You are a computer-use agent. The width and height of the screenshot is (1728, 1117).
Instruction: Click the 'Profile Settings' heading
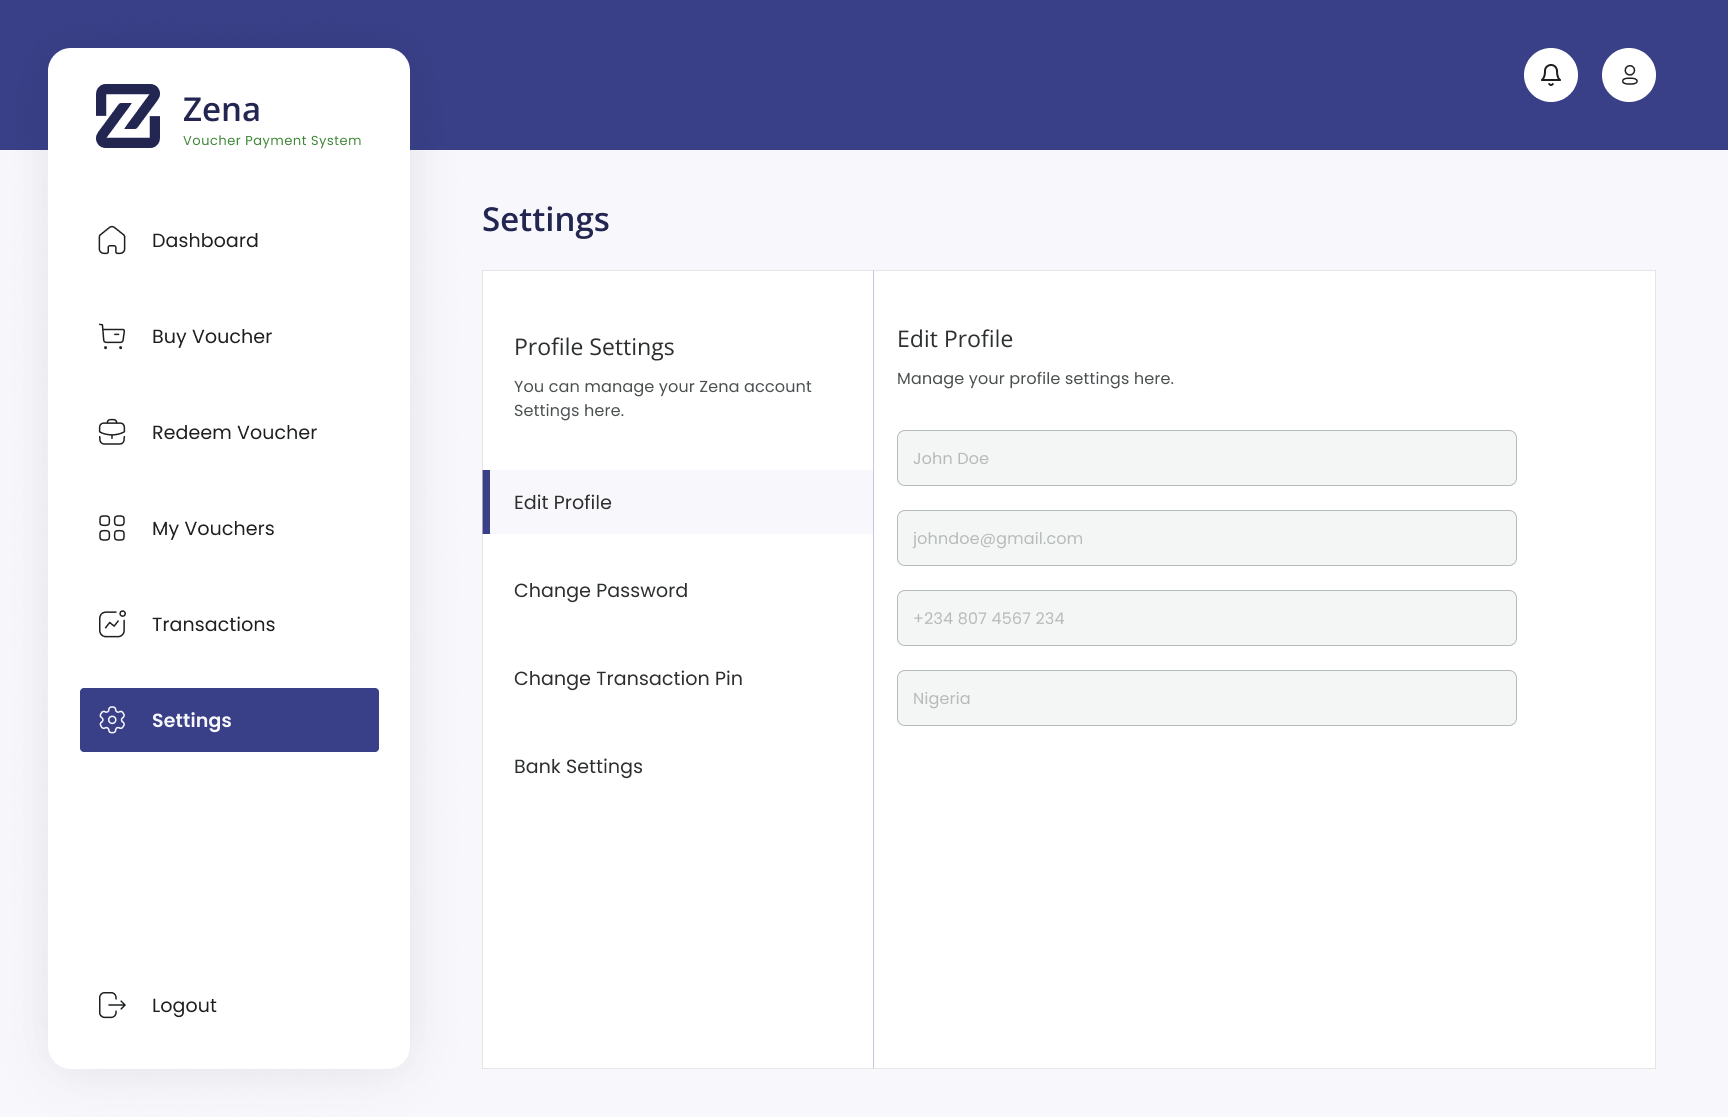pyautogui.click(x=594, y=347)
